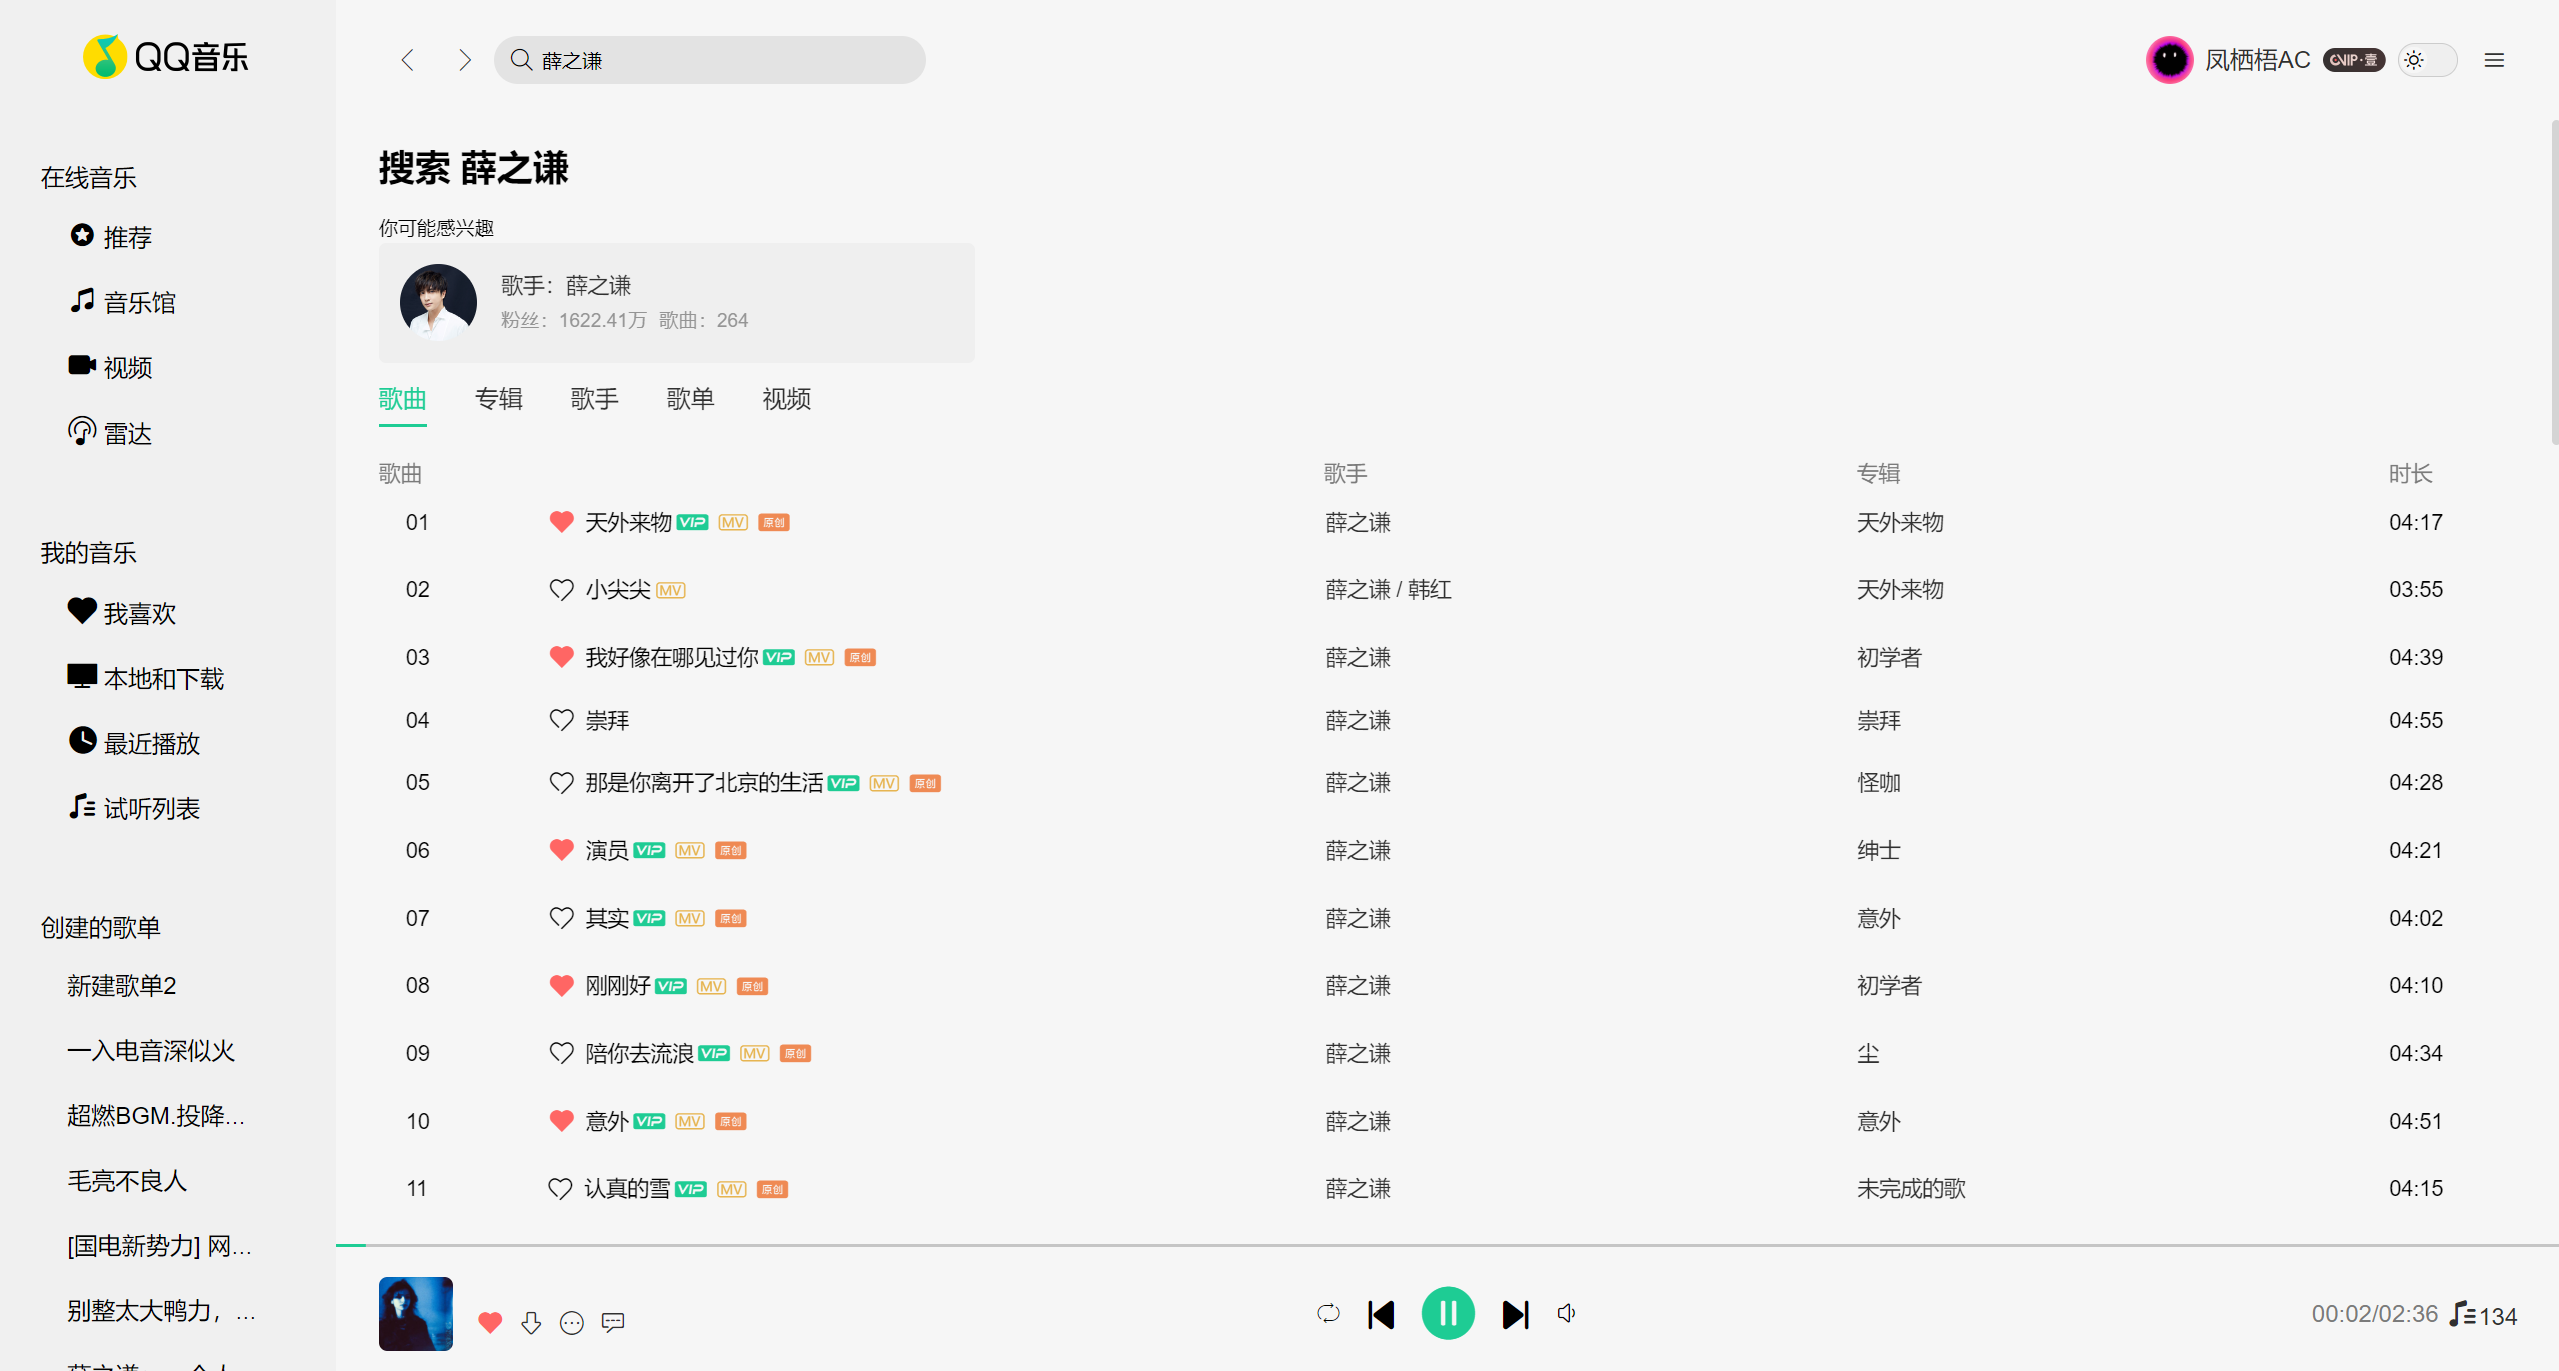Open the hamburger main menu
This screenshot has height=1371, width=2559.
2494,60
